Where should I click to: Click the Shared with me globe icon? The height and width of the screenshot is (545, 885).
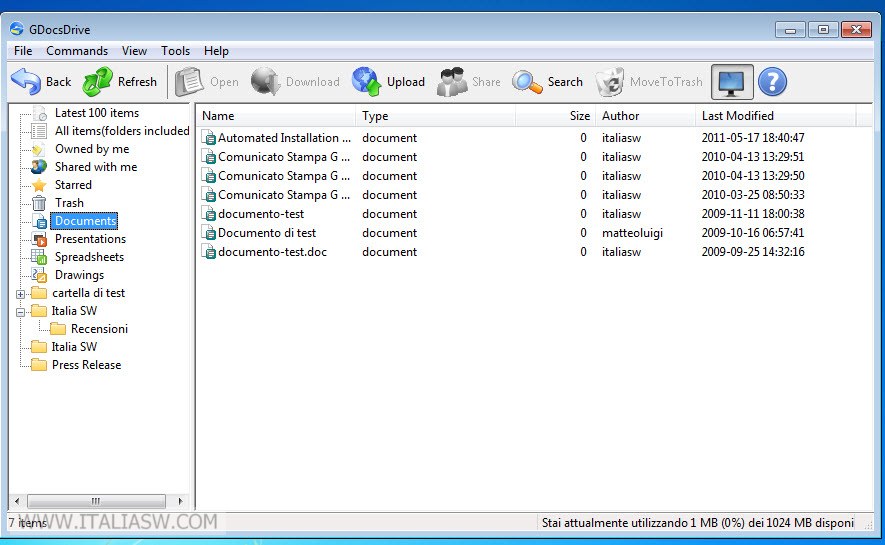pyautogui.click(x=39, y=167)
